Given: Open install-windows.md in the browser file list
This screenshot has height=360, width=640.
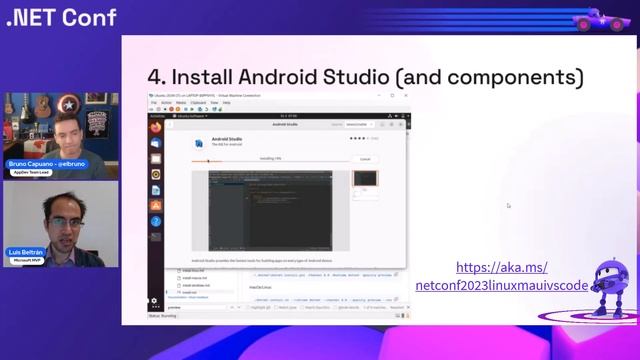Looking at the screenshot, I should [193, 285].
